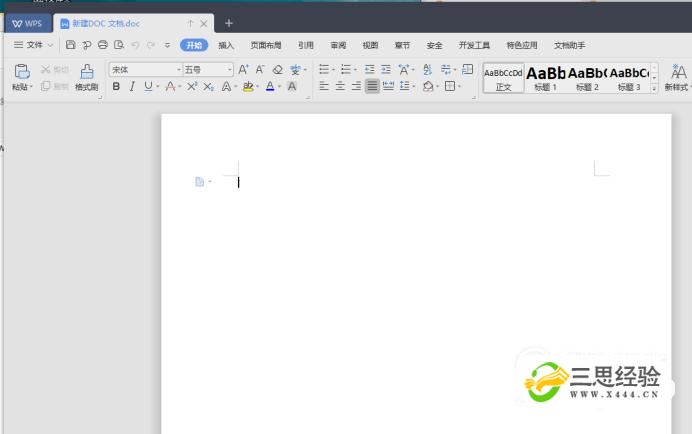692x434 pixels.
Task: Increase font size with the A+ icon
Action: coord(243,70)
